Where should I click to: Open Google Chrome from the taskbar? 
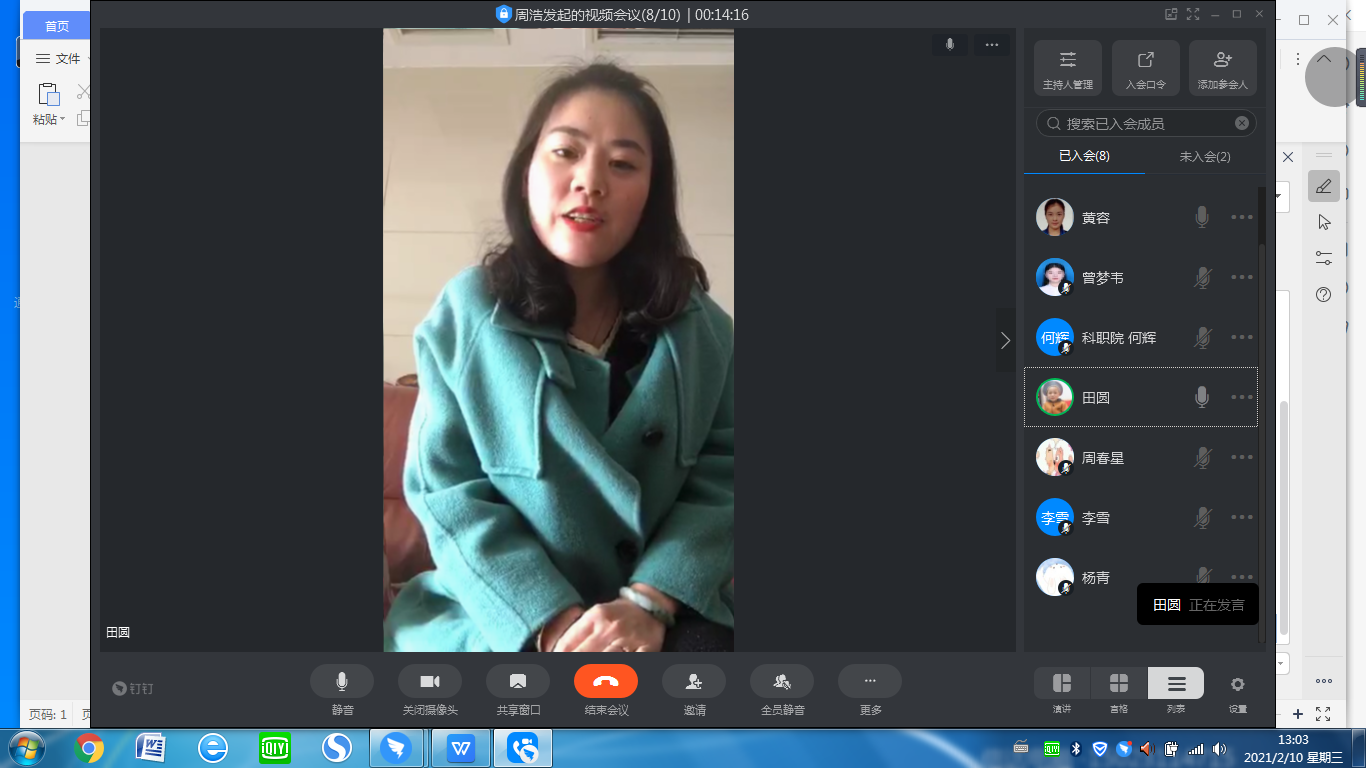click(x=89, y=748)
